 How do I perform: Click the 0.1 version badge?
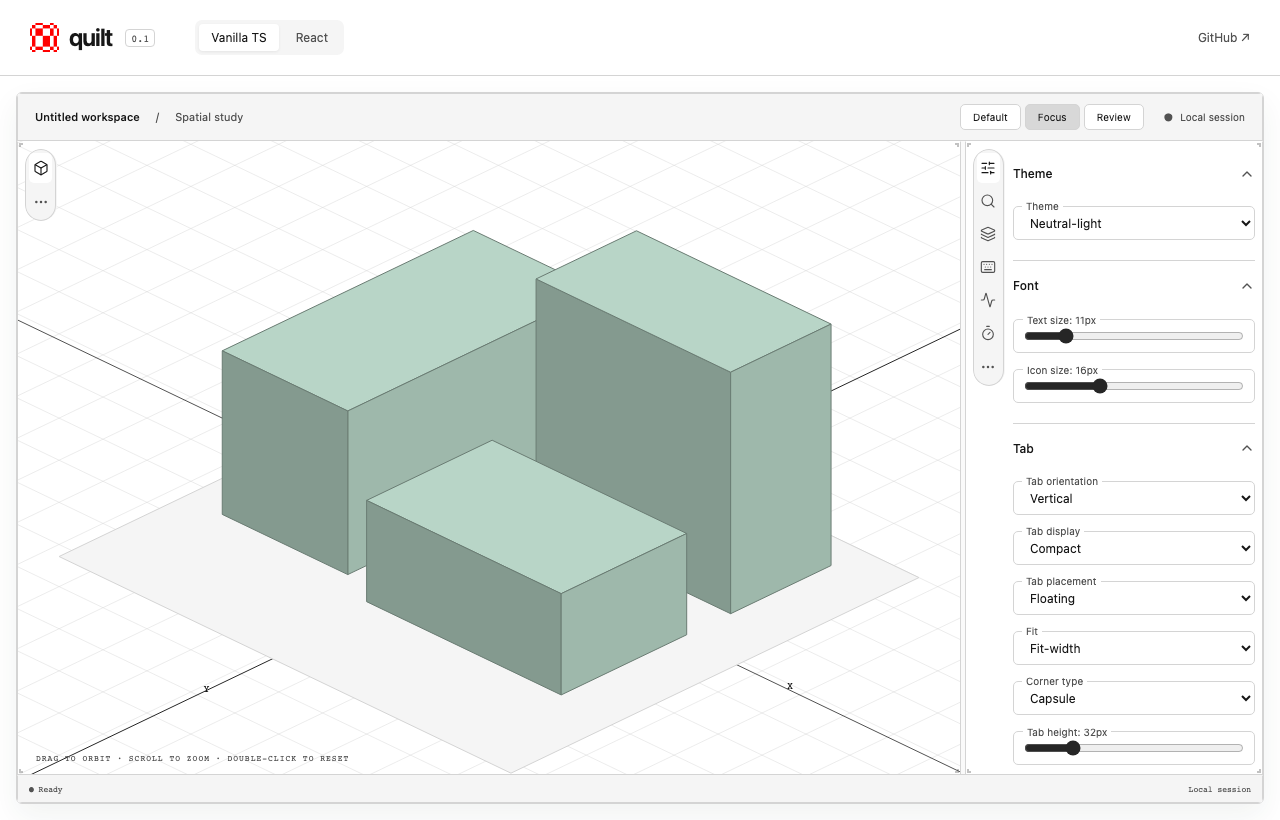(140, 39)
